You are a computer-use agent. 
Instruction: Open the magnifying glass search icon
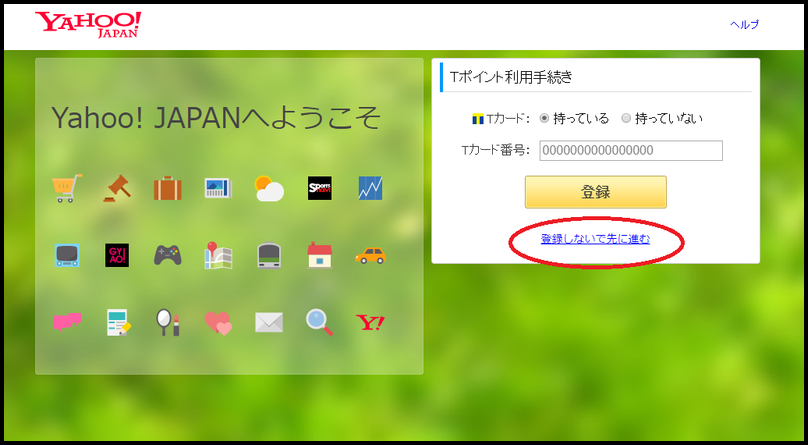pyautogui.click(x=319, y=322)
